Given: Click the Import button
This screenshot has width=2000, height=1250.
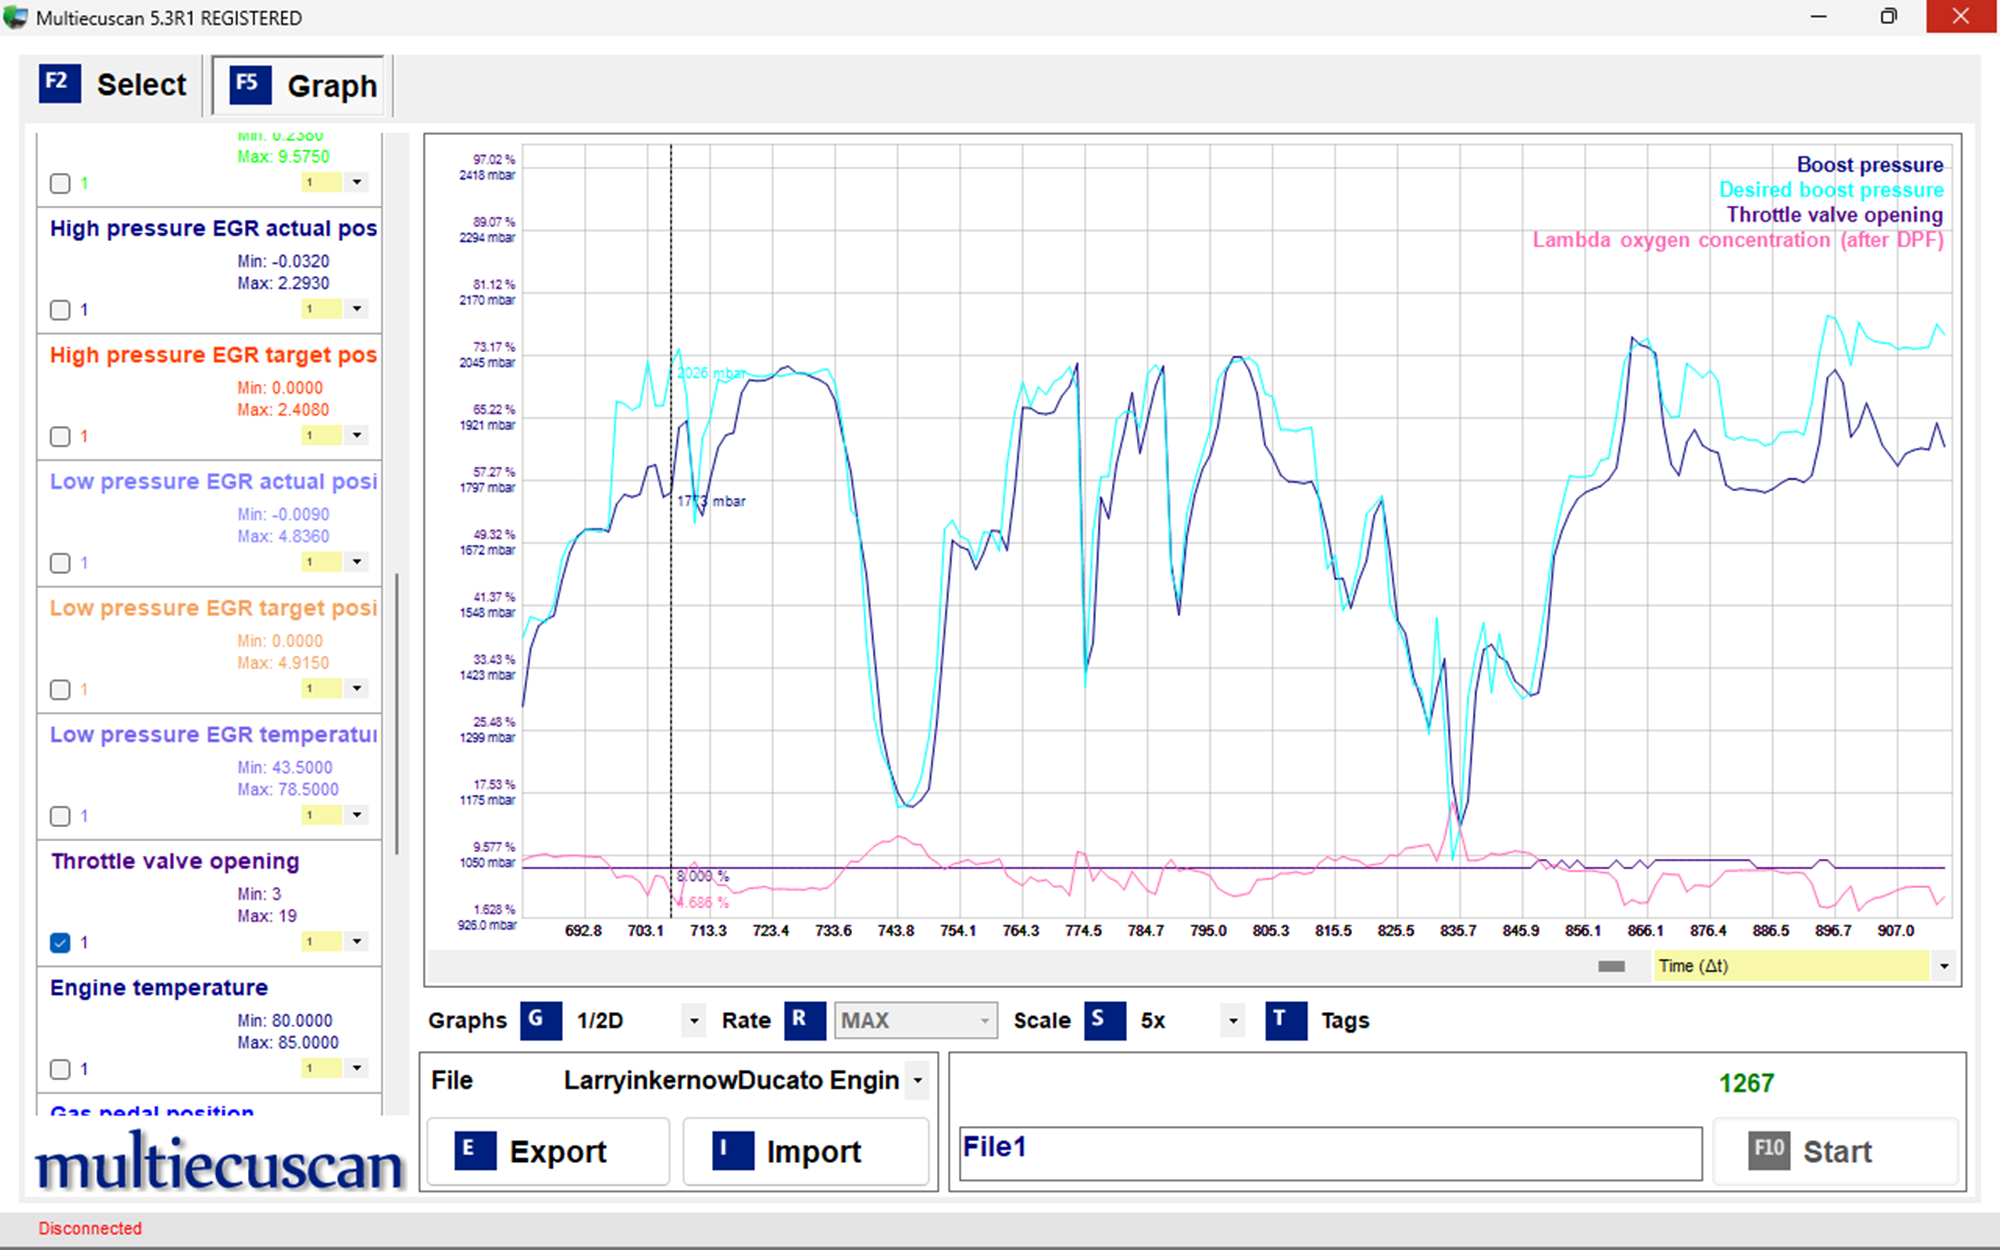Looking at the screenshot, I should click(x=806, y=1151).
